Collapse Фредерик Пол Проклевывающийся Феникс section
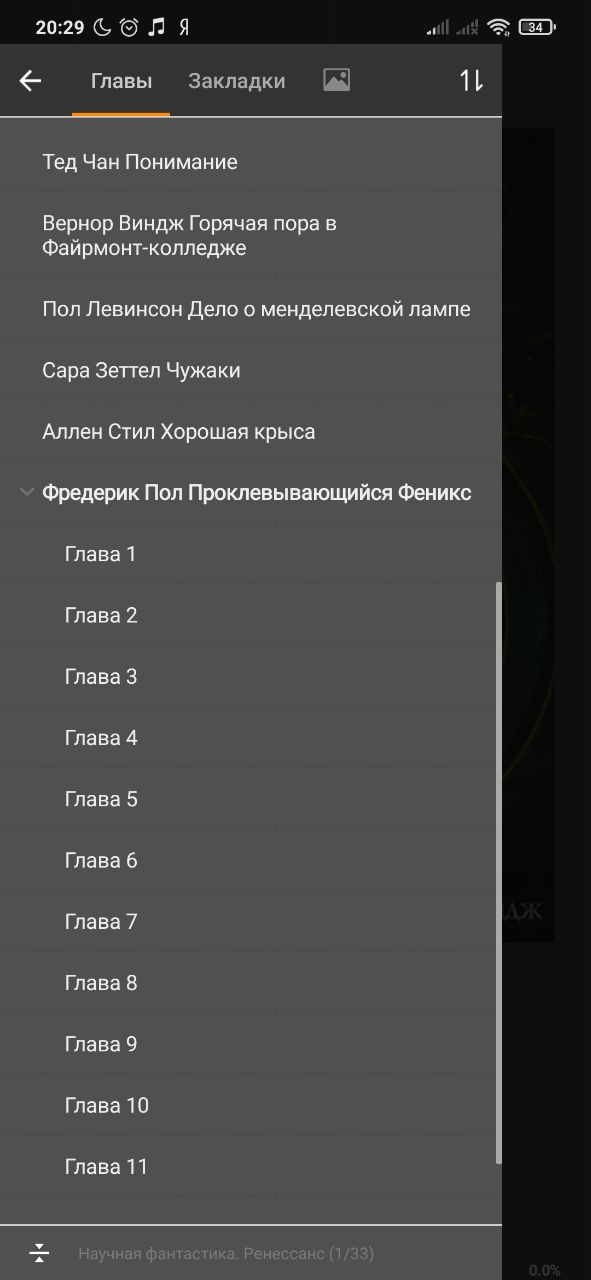The image size is (591, 1280). click(25, 492)
